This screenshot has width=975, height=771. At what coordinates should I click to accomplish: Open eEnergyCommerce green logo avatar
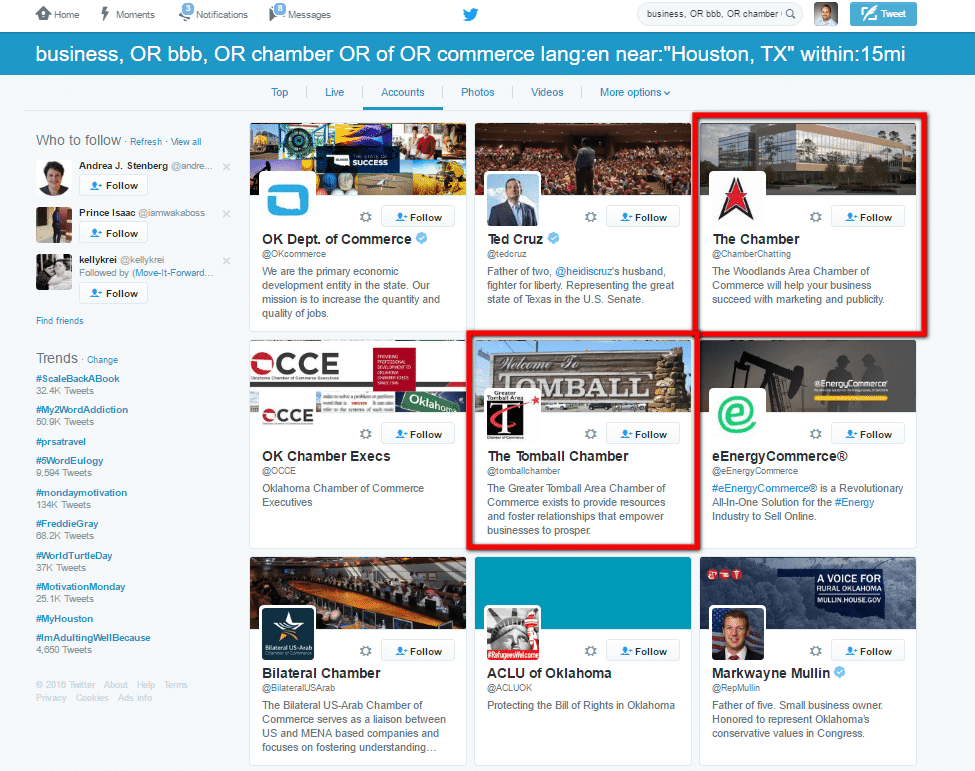tap(737, 415)
